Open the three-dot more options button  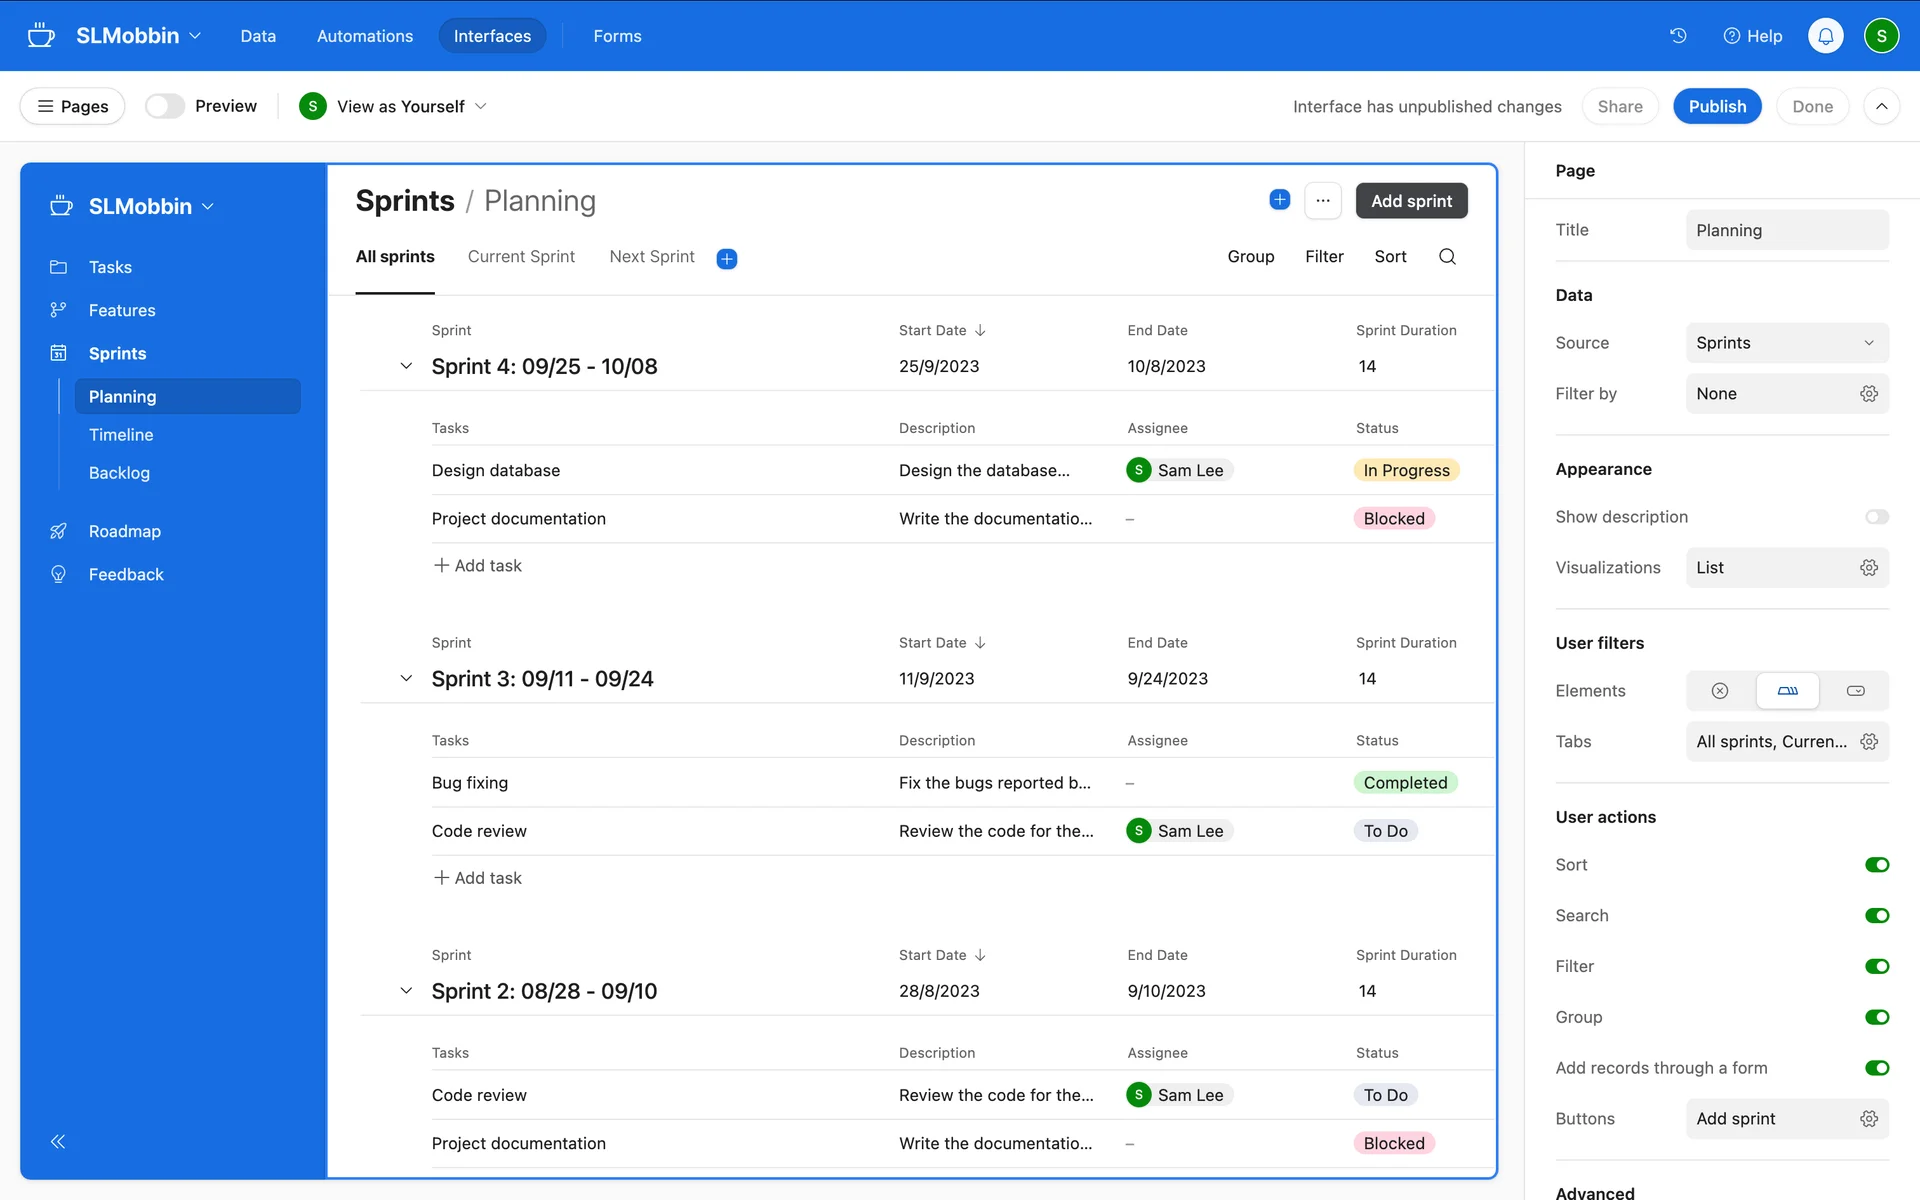tap(1322, 201)
